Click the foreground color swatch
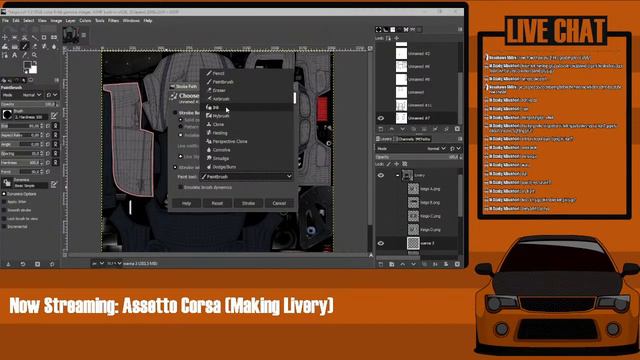 coord(28,65)
